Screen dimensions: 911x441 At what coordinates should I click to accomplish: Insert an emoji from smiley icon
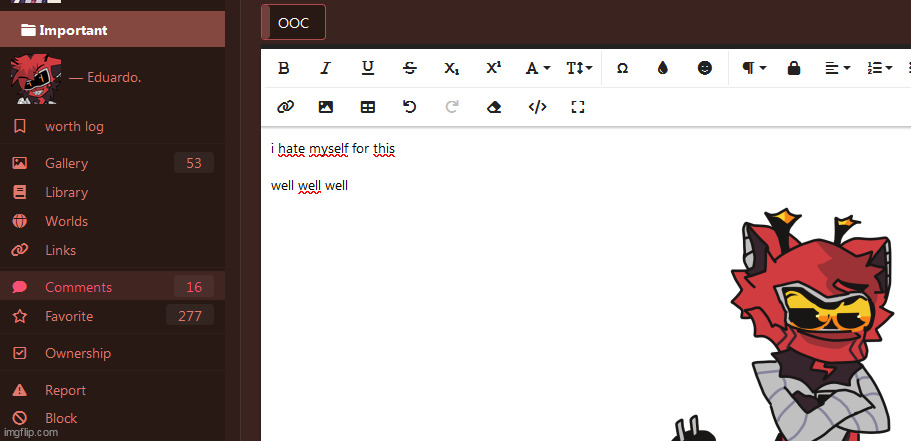click(705, 68)
